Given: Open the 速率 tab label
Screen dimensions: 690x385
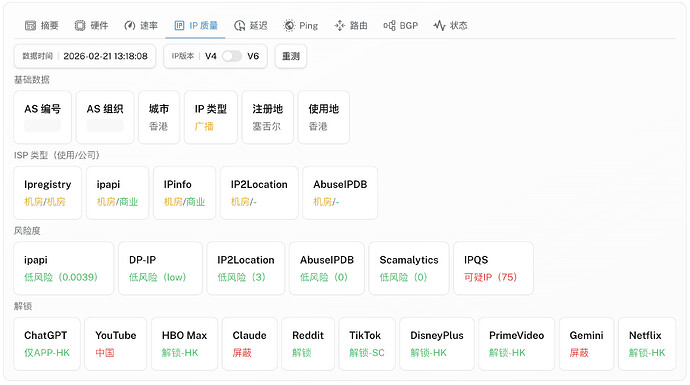Looking at the screenshot, I should point(149,26).
